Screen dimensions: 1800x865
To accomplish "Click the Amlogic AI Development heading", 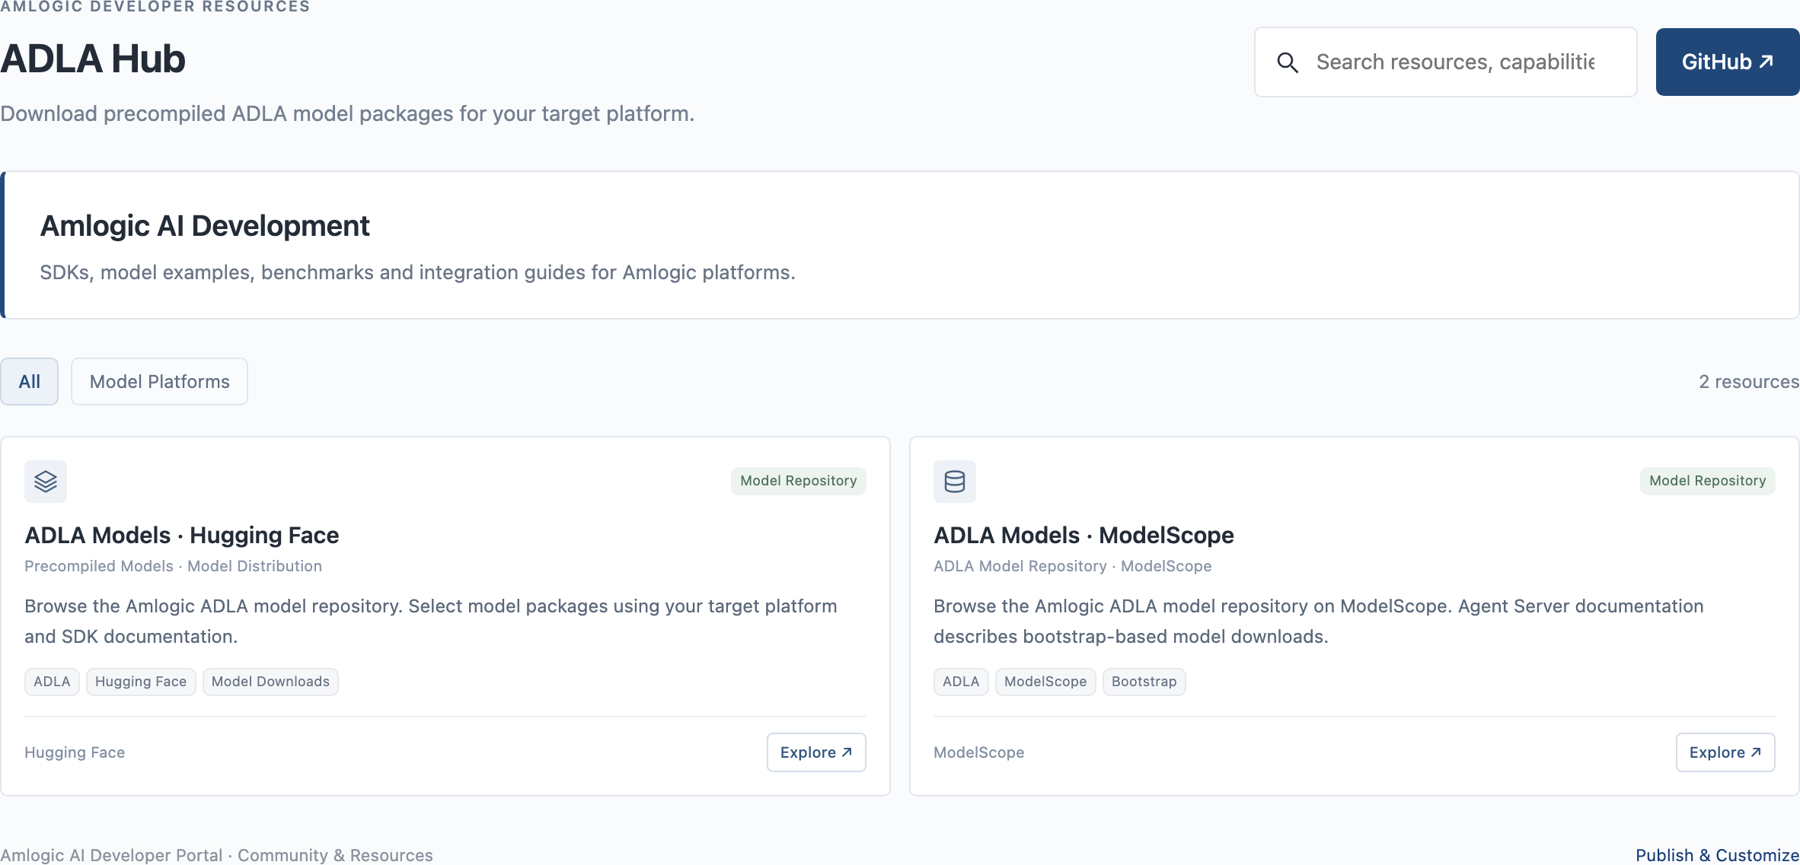I will 205,226.
